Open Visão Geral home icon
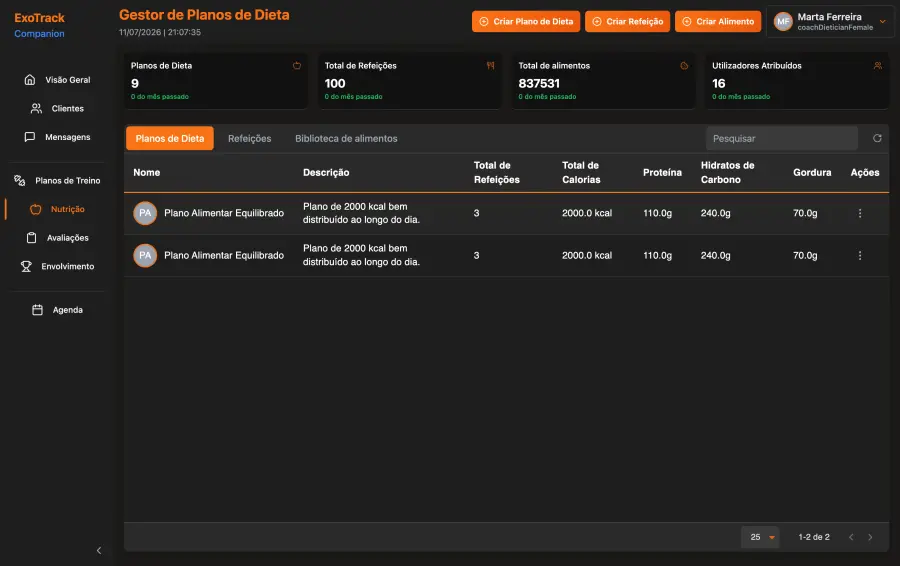The width and height of the screenshot is (900, 566). click(30, 80)
